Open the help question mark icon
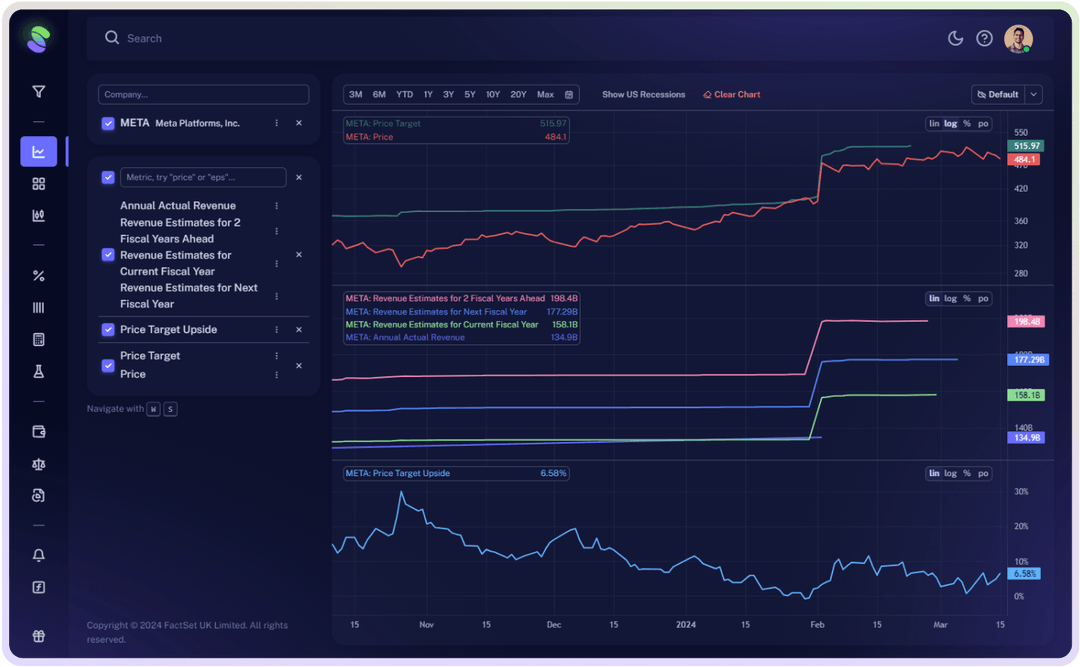The height and width of the screenshot is (667, 1080). click(983, 37)
